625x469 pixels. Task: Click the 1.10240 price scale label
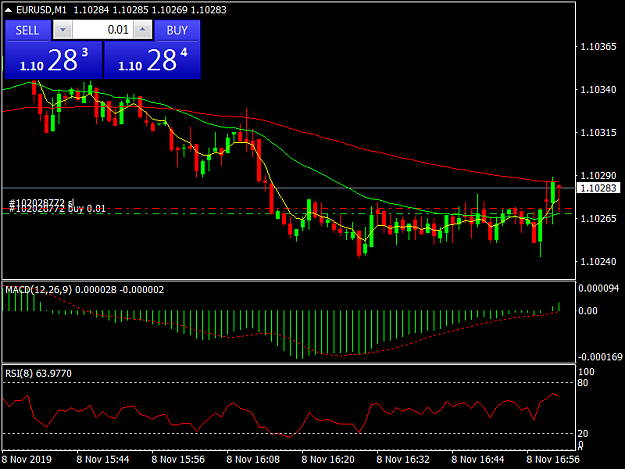[598, 262]
